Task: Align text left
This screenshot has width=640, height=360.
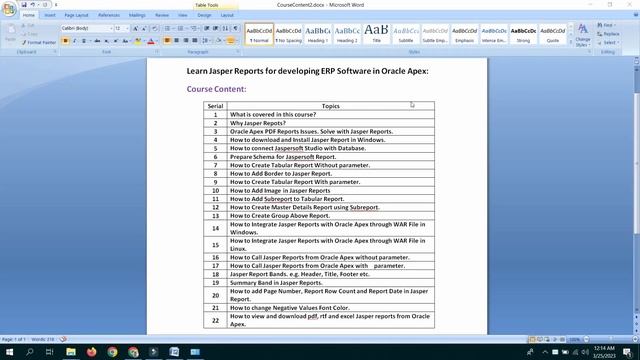Action: [167, 41]
